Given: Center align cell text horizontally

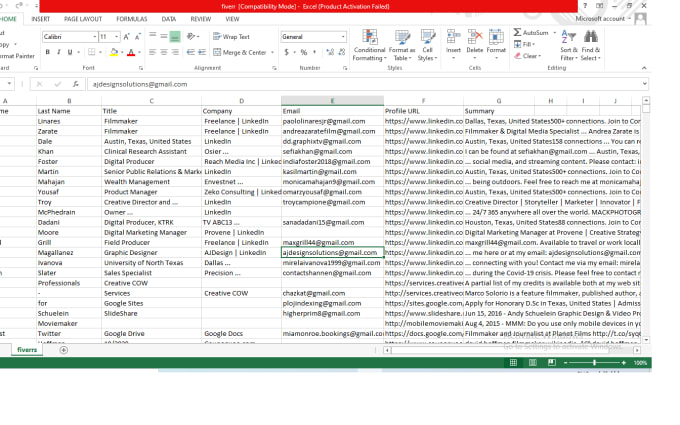Looking at the screenshot, I should tap(163, 52).
